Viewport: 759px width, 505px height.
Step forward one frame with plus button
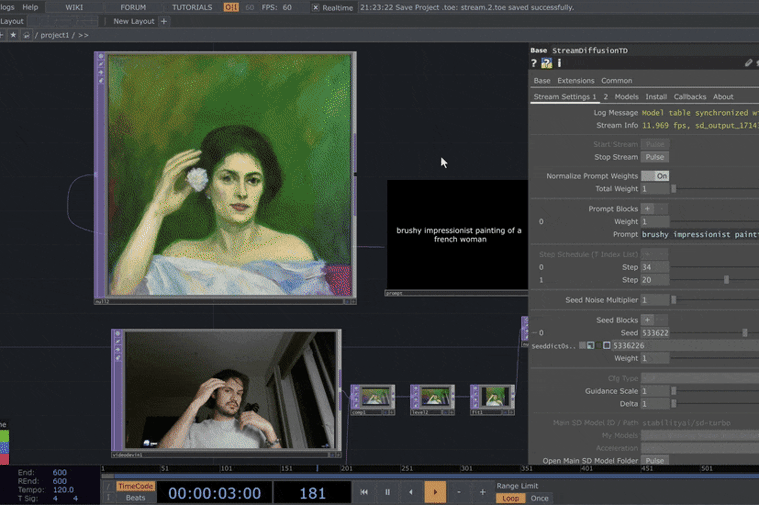pos(483,492)
